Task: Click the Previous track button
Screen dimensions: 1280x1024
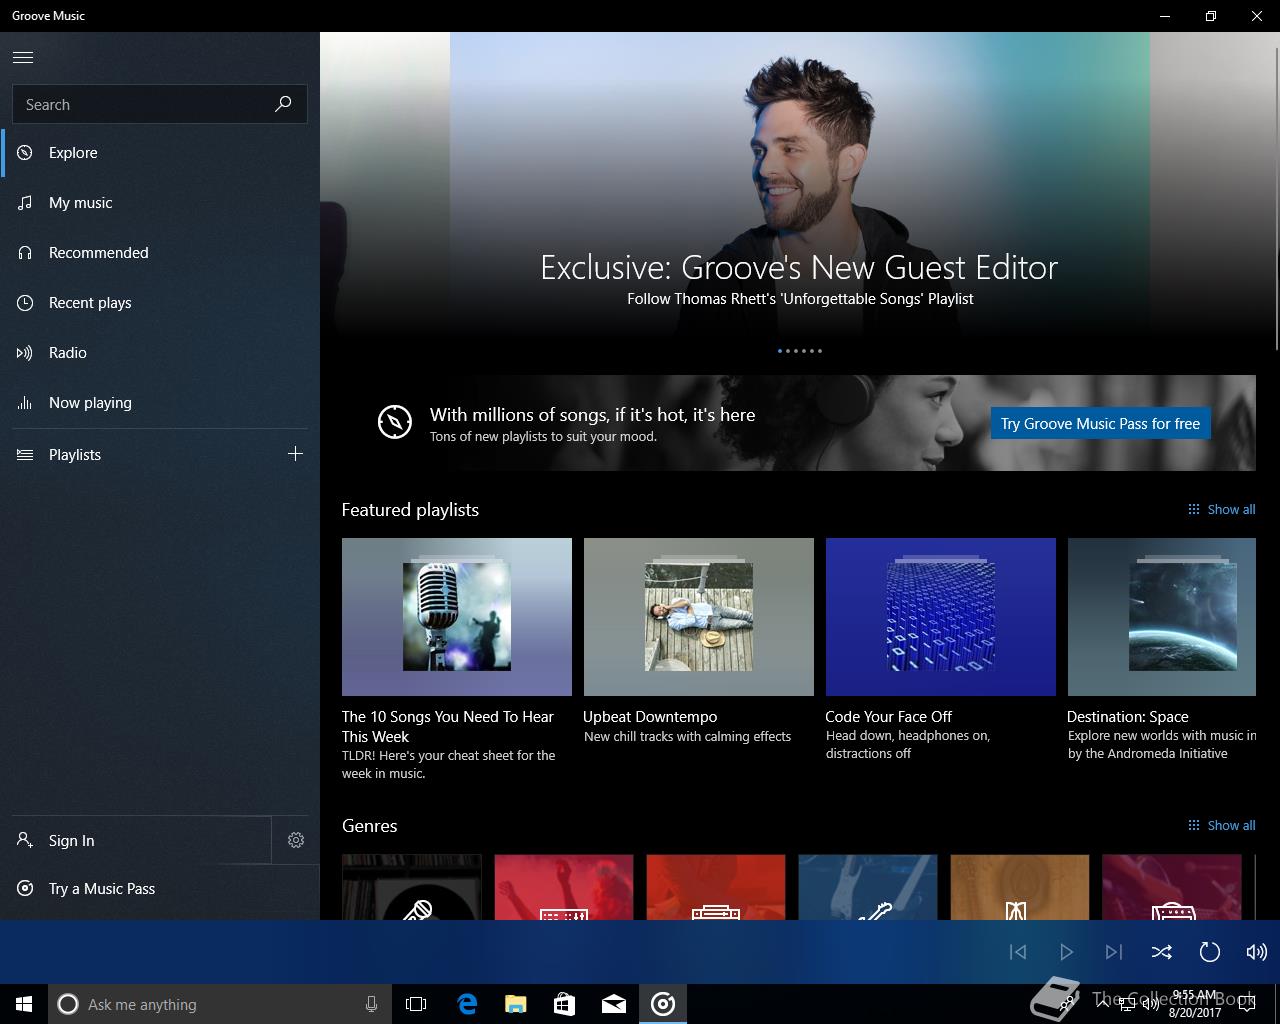Action: [1018, 952]
